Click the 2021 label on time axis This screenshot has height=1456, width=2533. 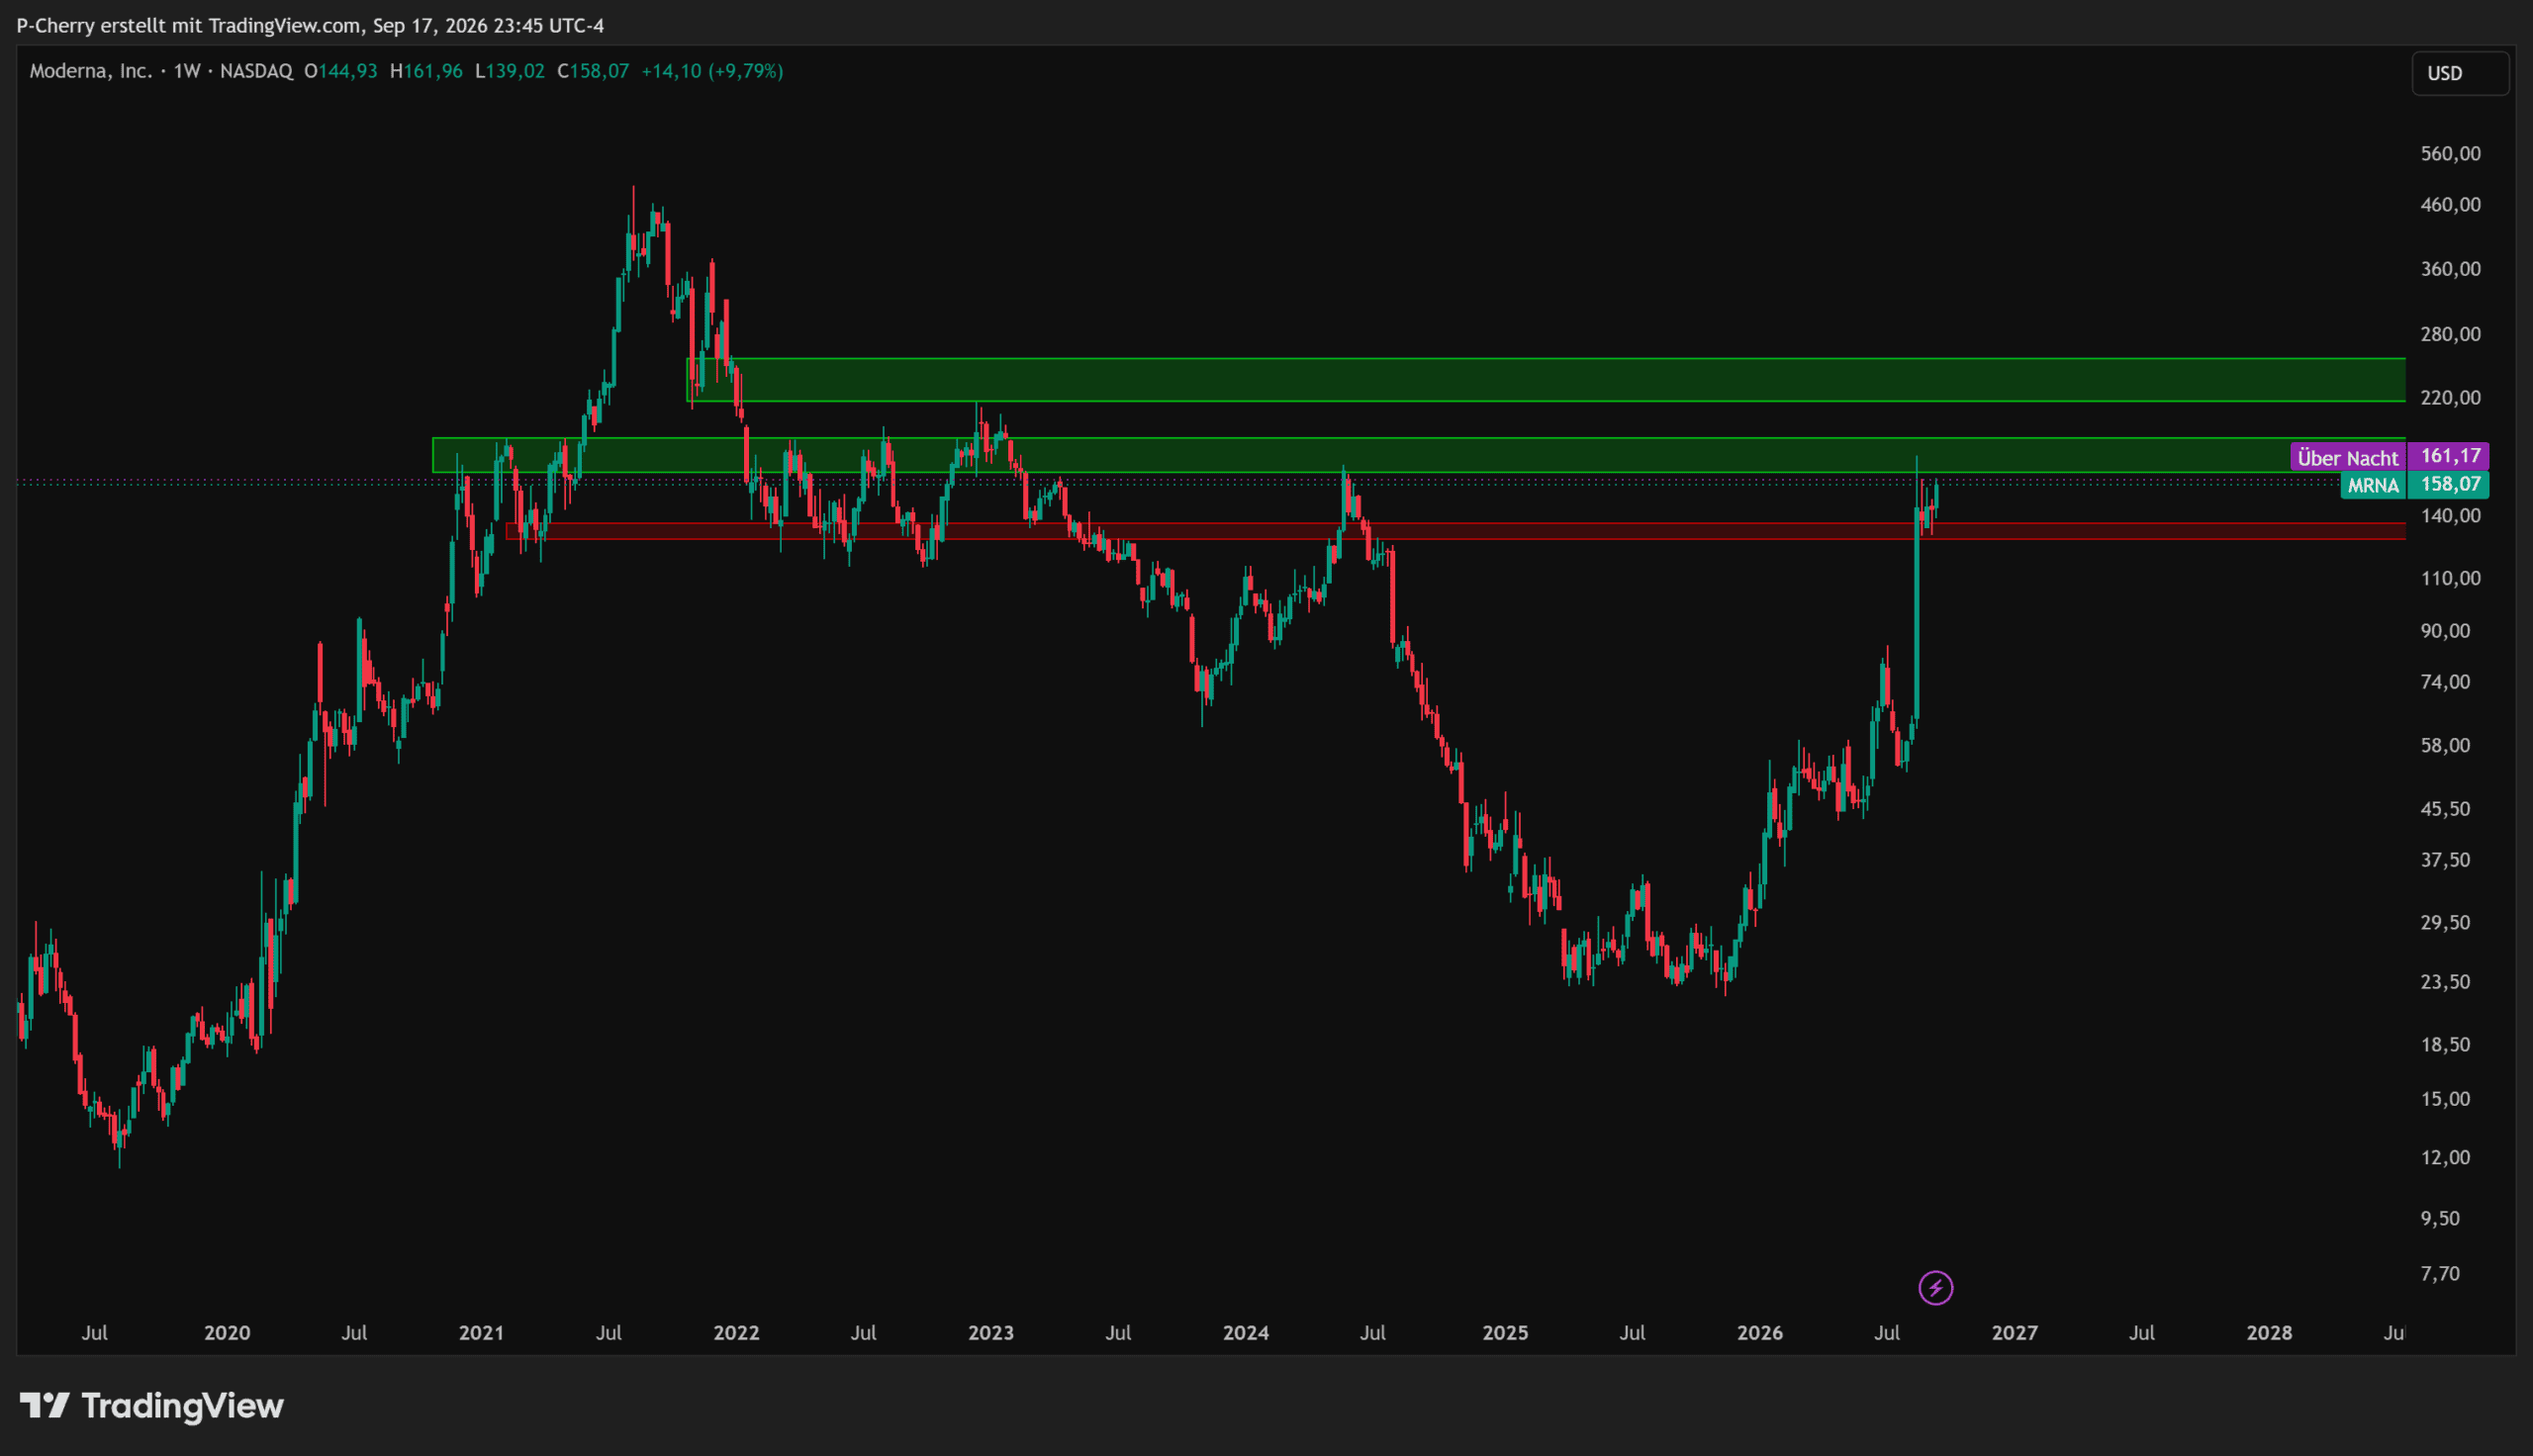click(x=481, y=1333)
